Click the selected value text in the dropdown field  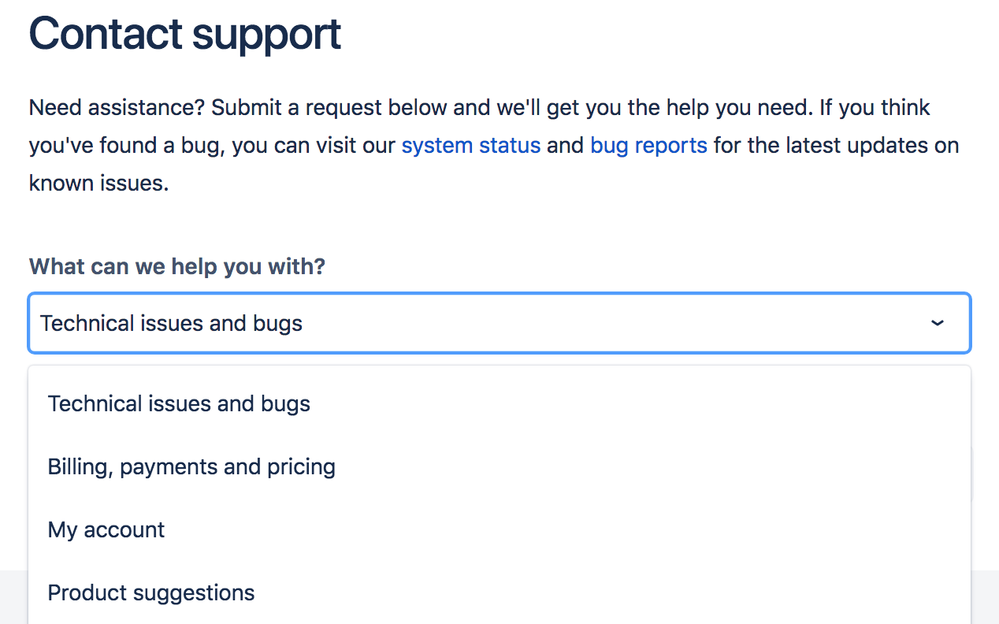click(x=171, y=323)
